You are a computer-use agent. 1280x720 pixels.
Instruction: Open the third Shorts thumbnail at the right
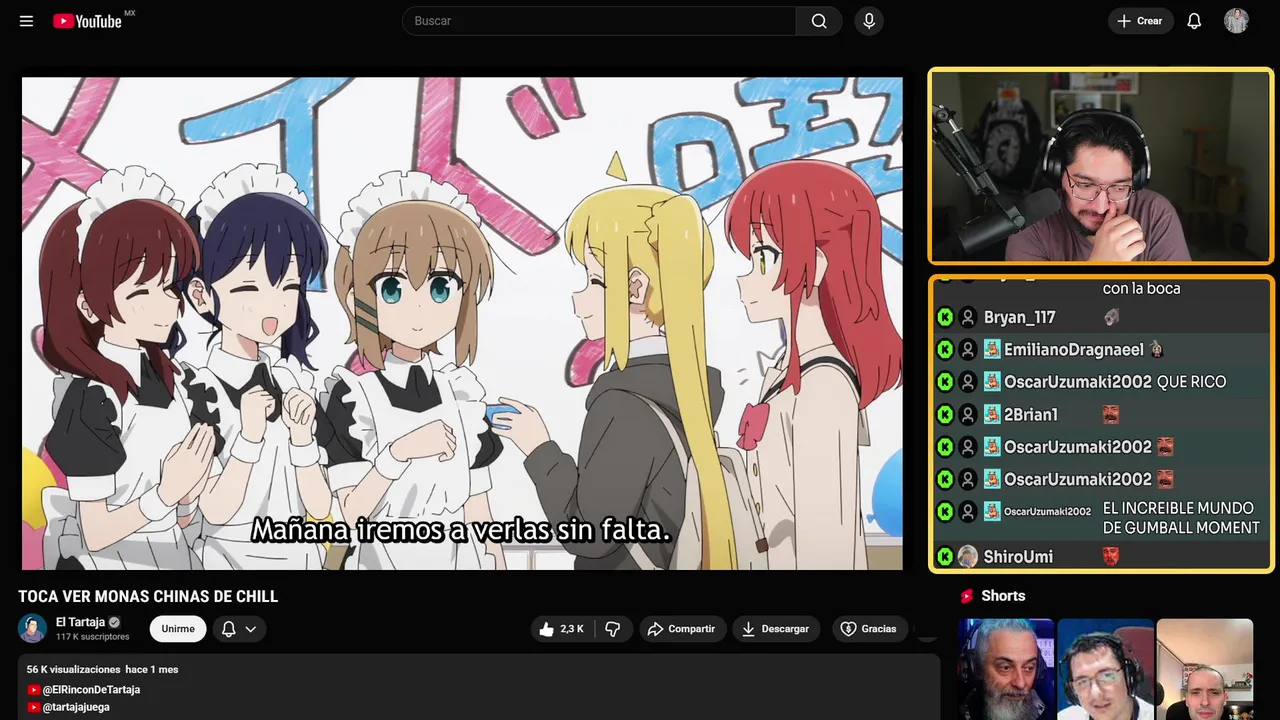1204,669
